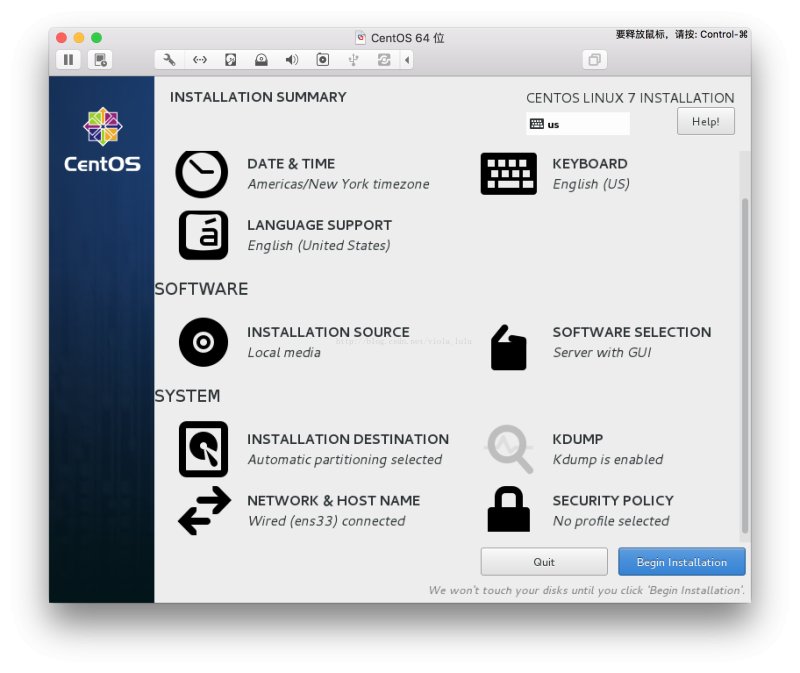This screenshot has width=800, height=673.
Task: Click the 'SOFTWARE' section heading
Action: (x=201, y=289)
